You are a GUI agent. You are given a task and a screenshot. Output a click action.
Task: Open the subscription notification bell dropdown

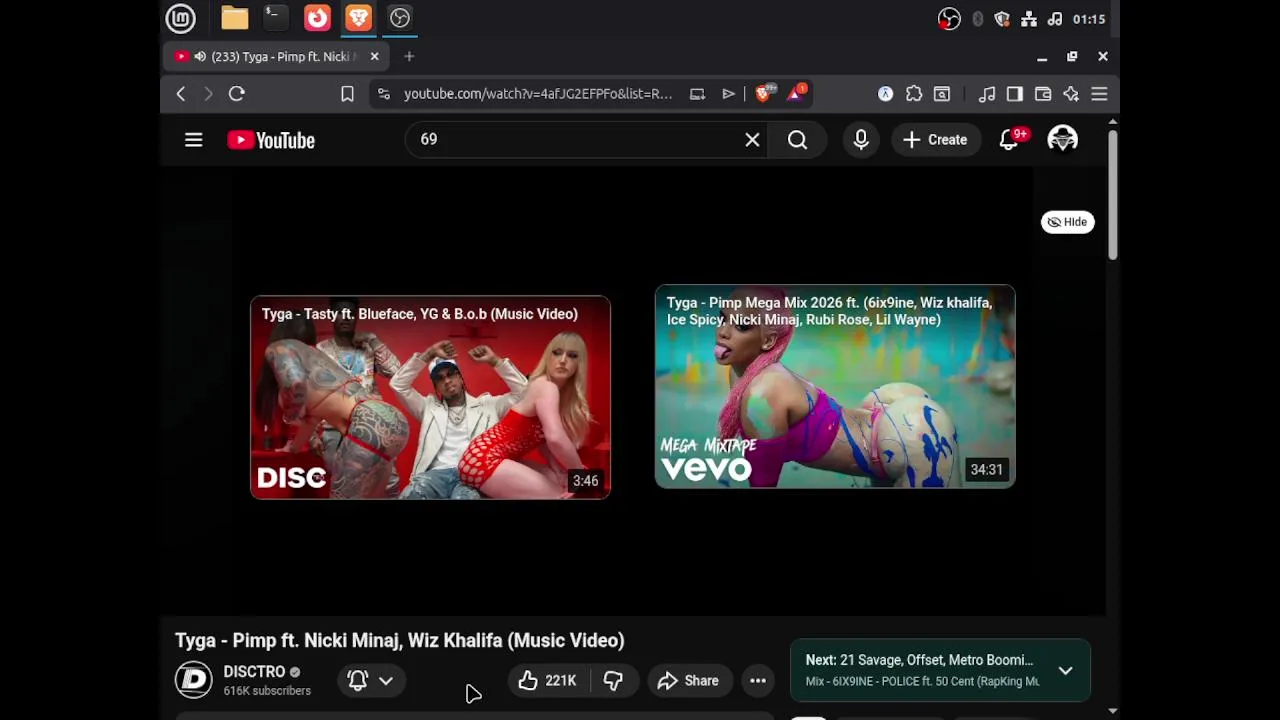(370, 681)
